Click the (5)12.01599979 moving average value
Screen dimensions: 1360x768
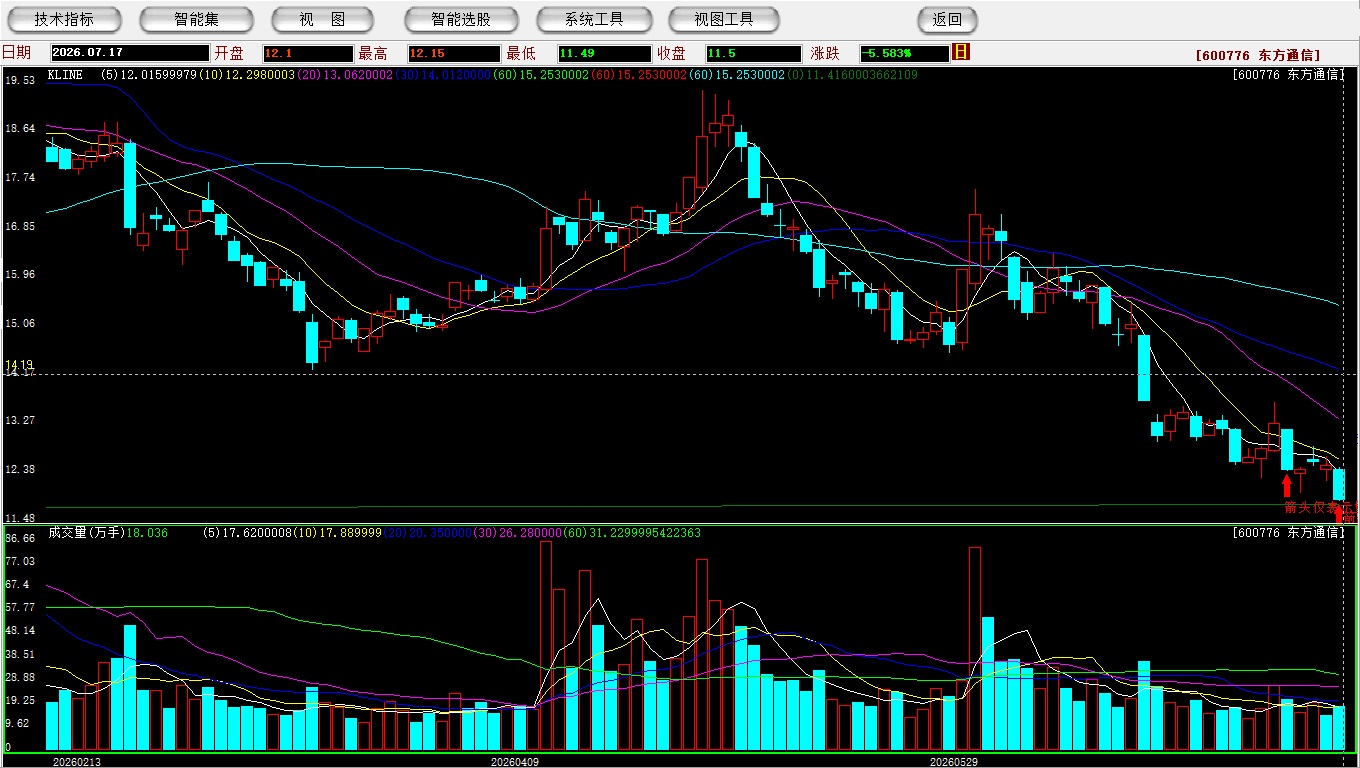click(150, 75)
